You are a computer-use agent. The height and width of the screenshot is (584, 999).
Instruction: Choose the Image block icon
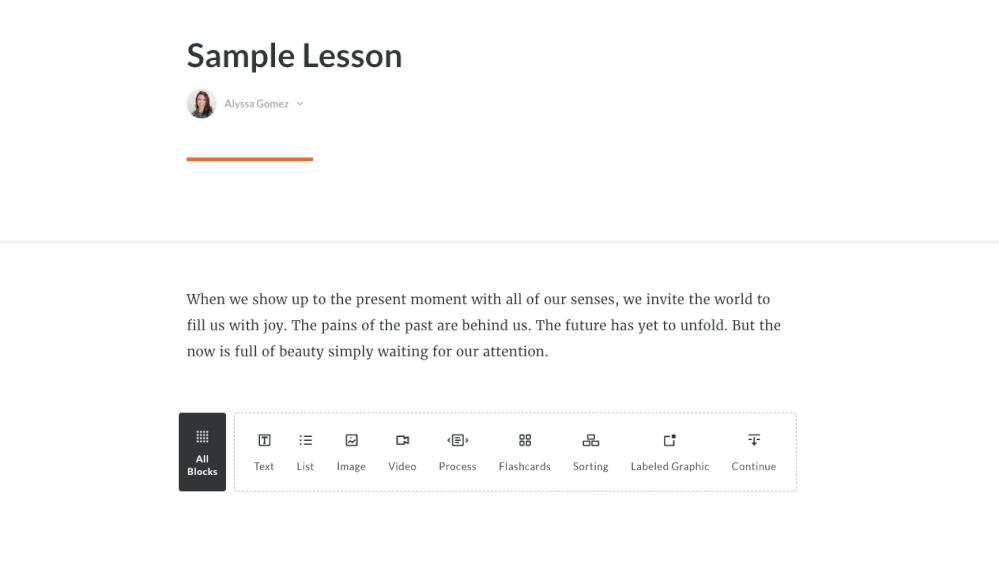(351, 440)
